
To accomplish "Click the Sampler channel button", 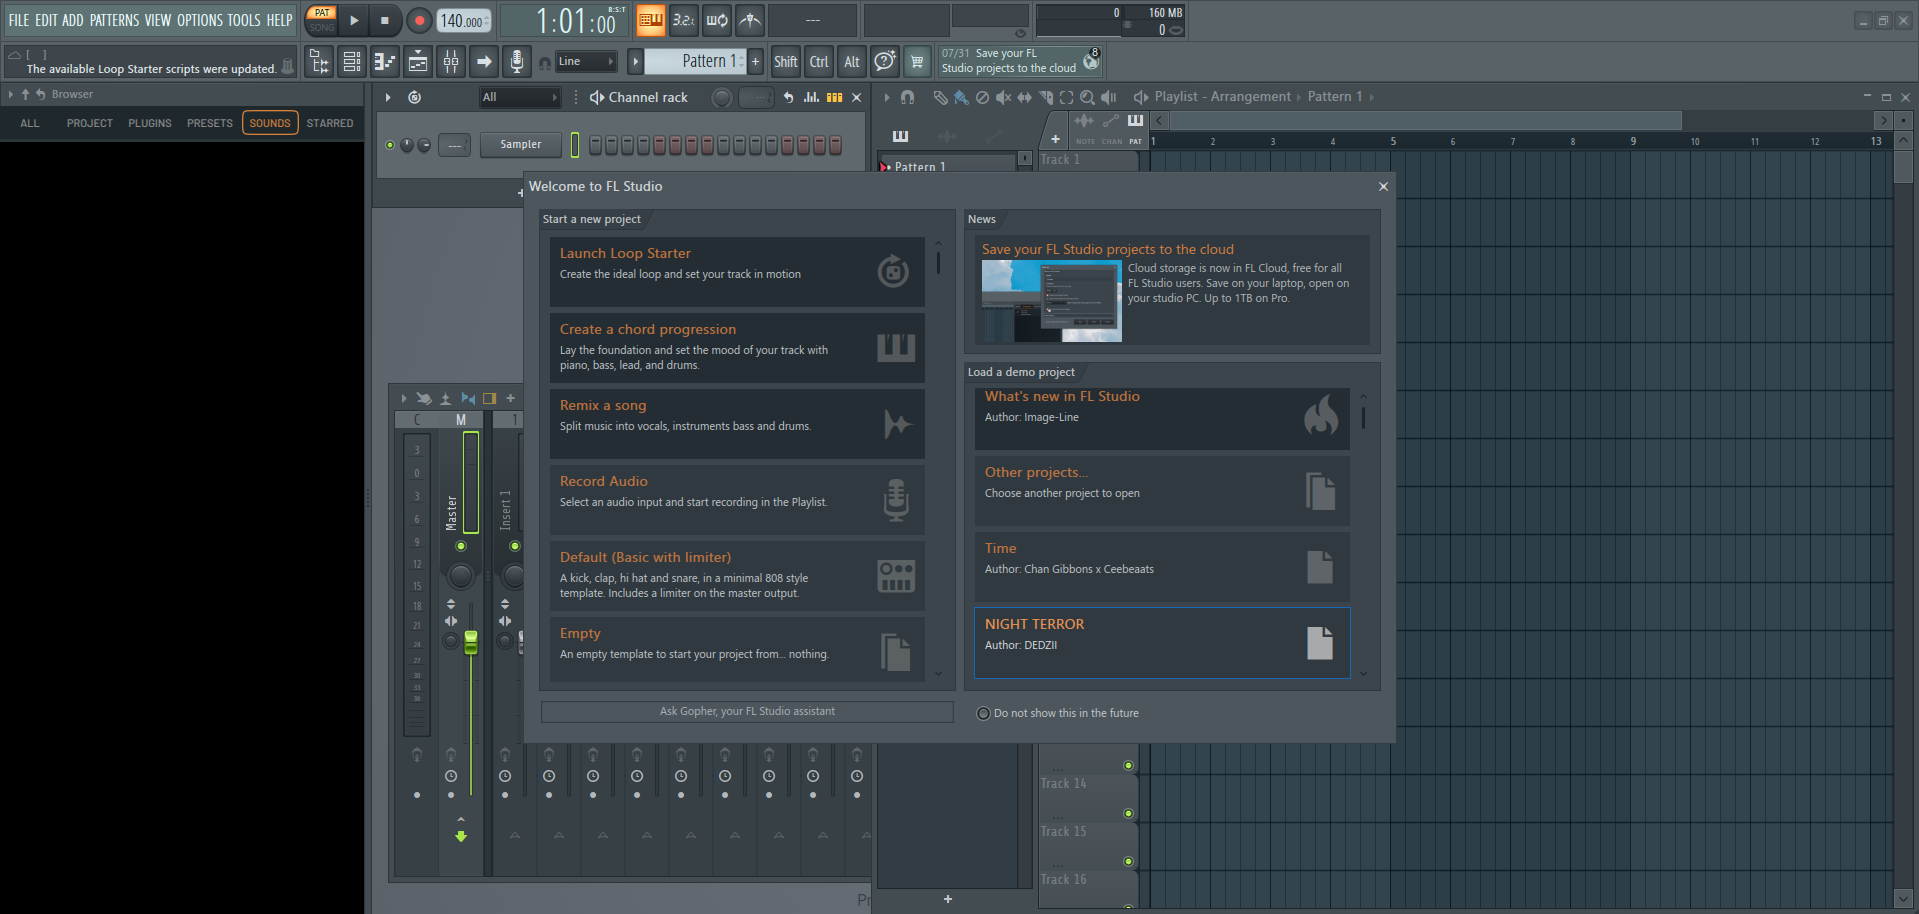I will 521,145.
